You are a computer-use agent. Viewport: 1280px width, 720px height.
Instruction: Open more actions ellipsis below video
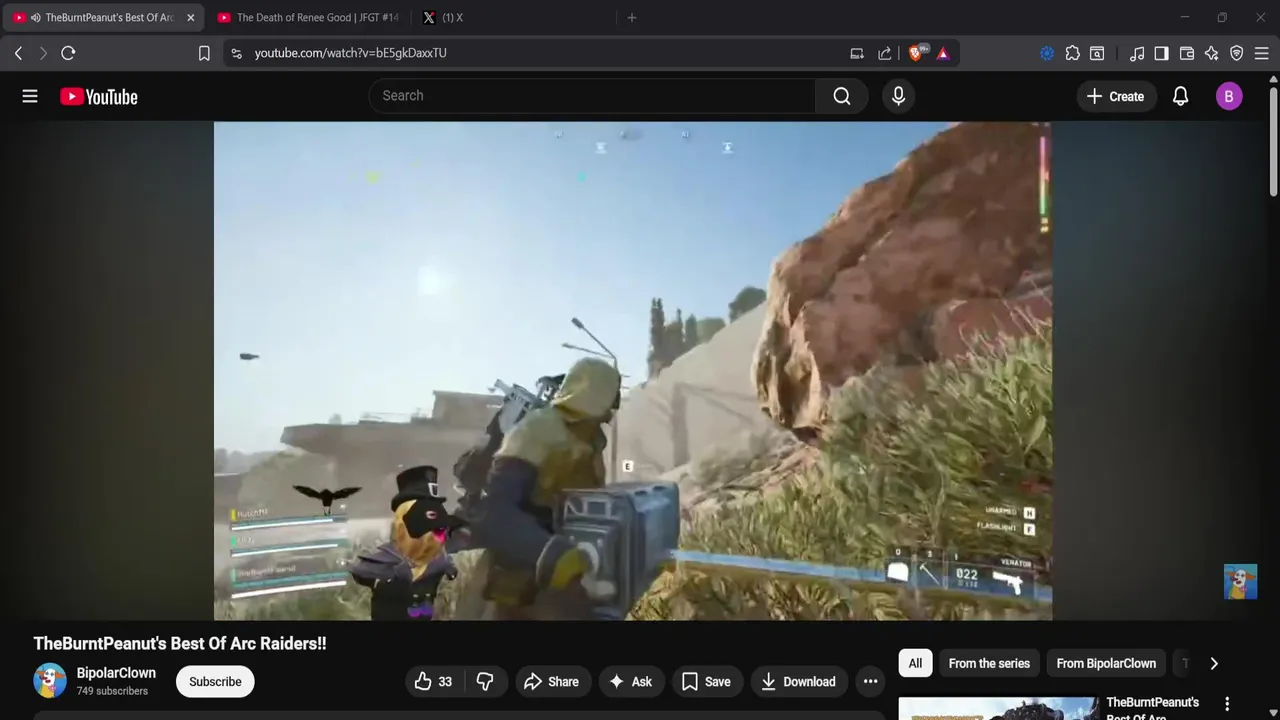[x=871, y=682]
